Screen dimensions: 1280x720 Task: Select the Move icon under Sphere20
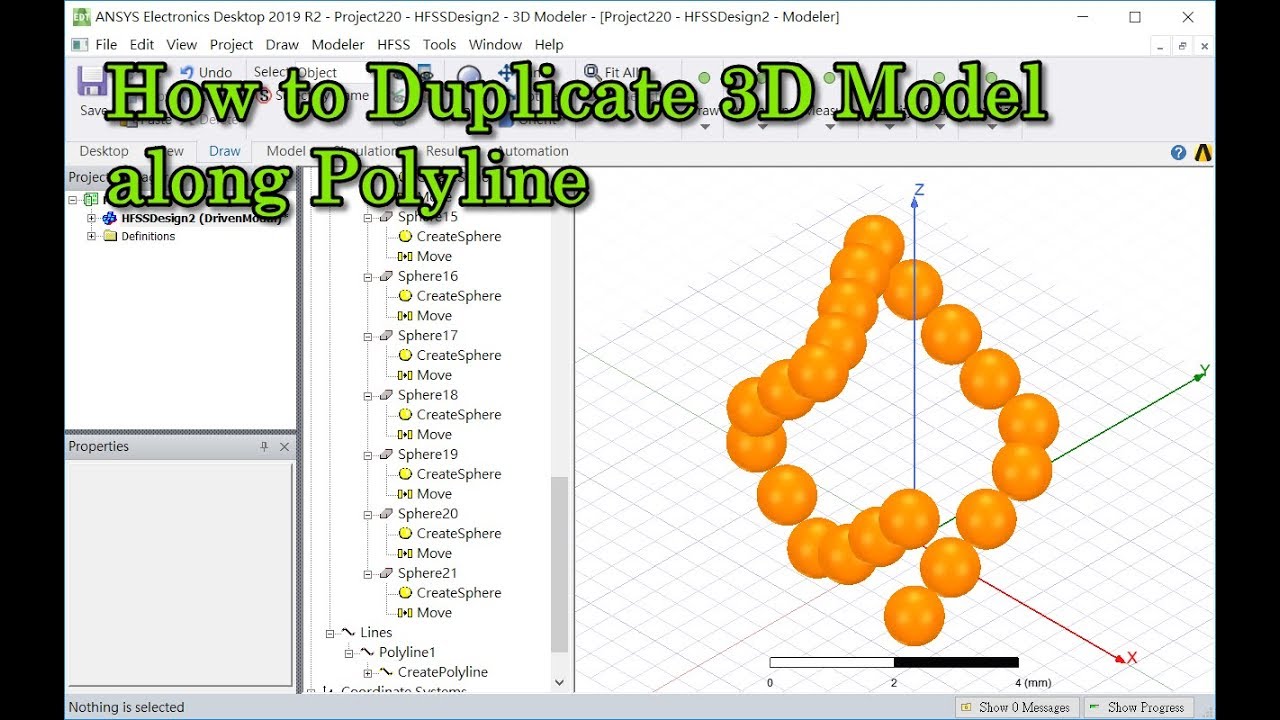coord(405,554)
